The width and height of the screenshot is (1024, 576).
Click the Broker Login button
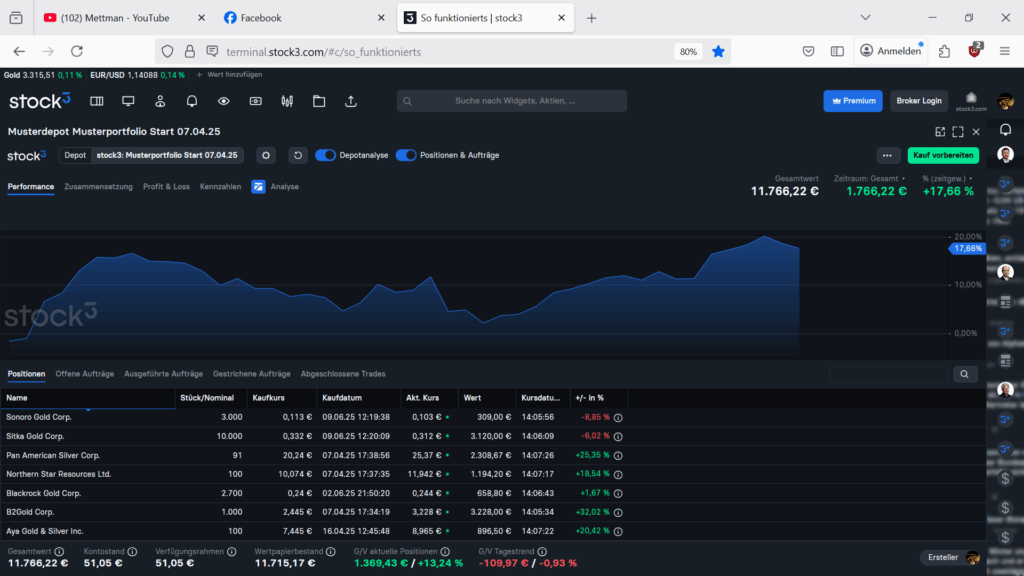(919, 101)
